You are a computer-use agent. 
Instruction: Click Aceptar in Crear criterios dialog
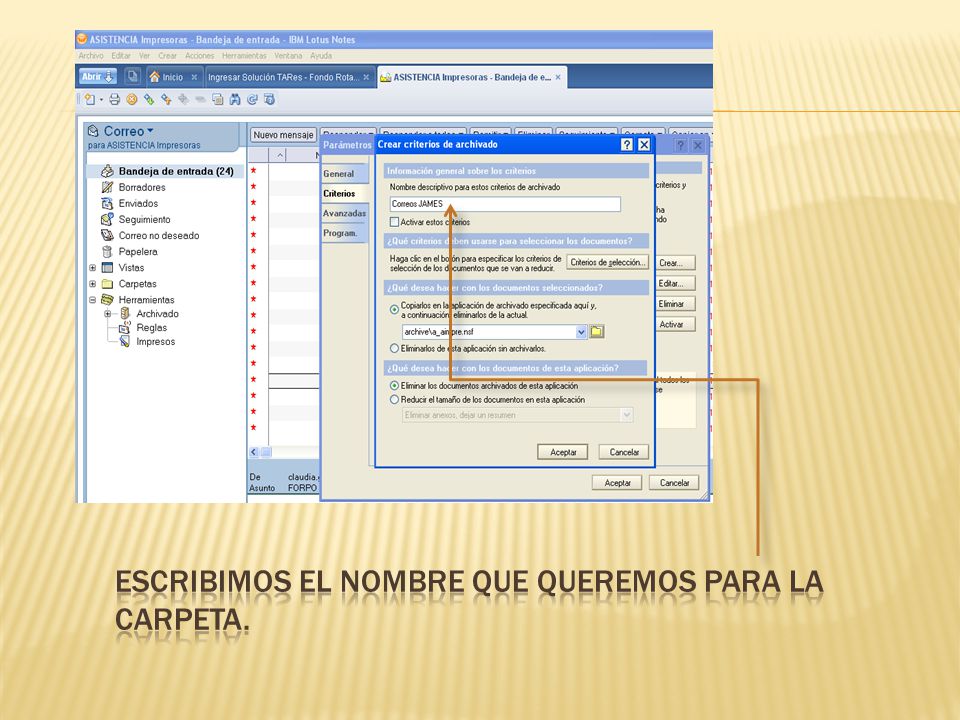coord(563,452)
